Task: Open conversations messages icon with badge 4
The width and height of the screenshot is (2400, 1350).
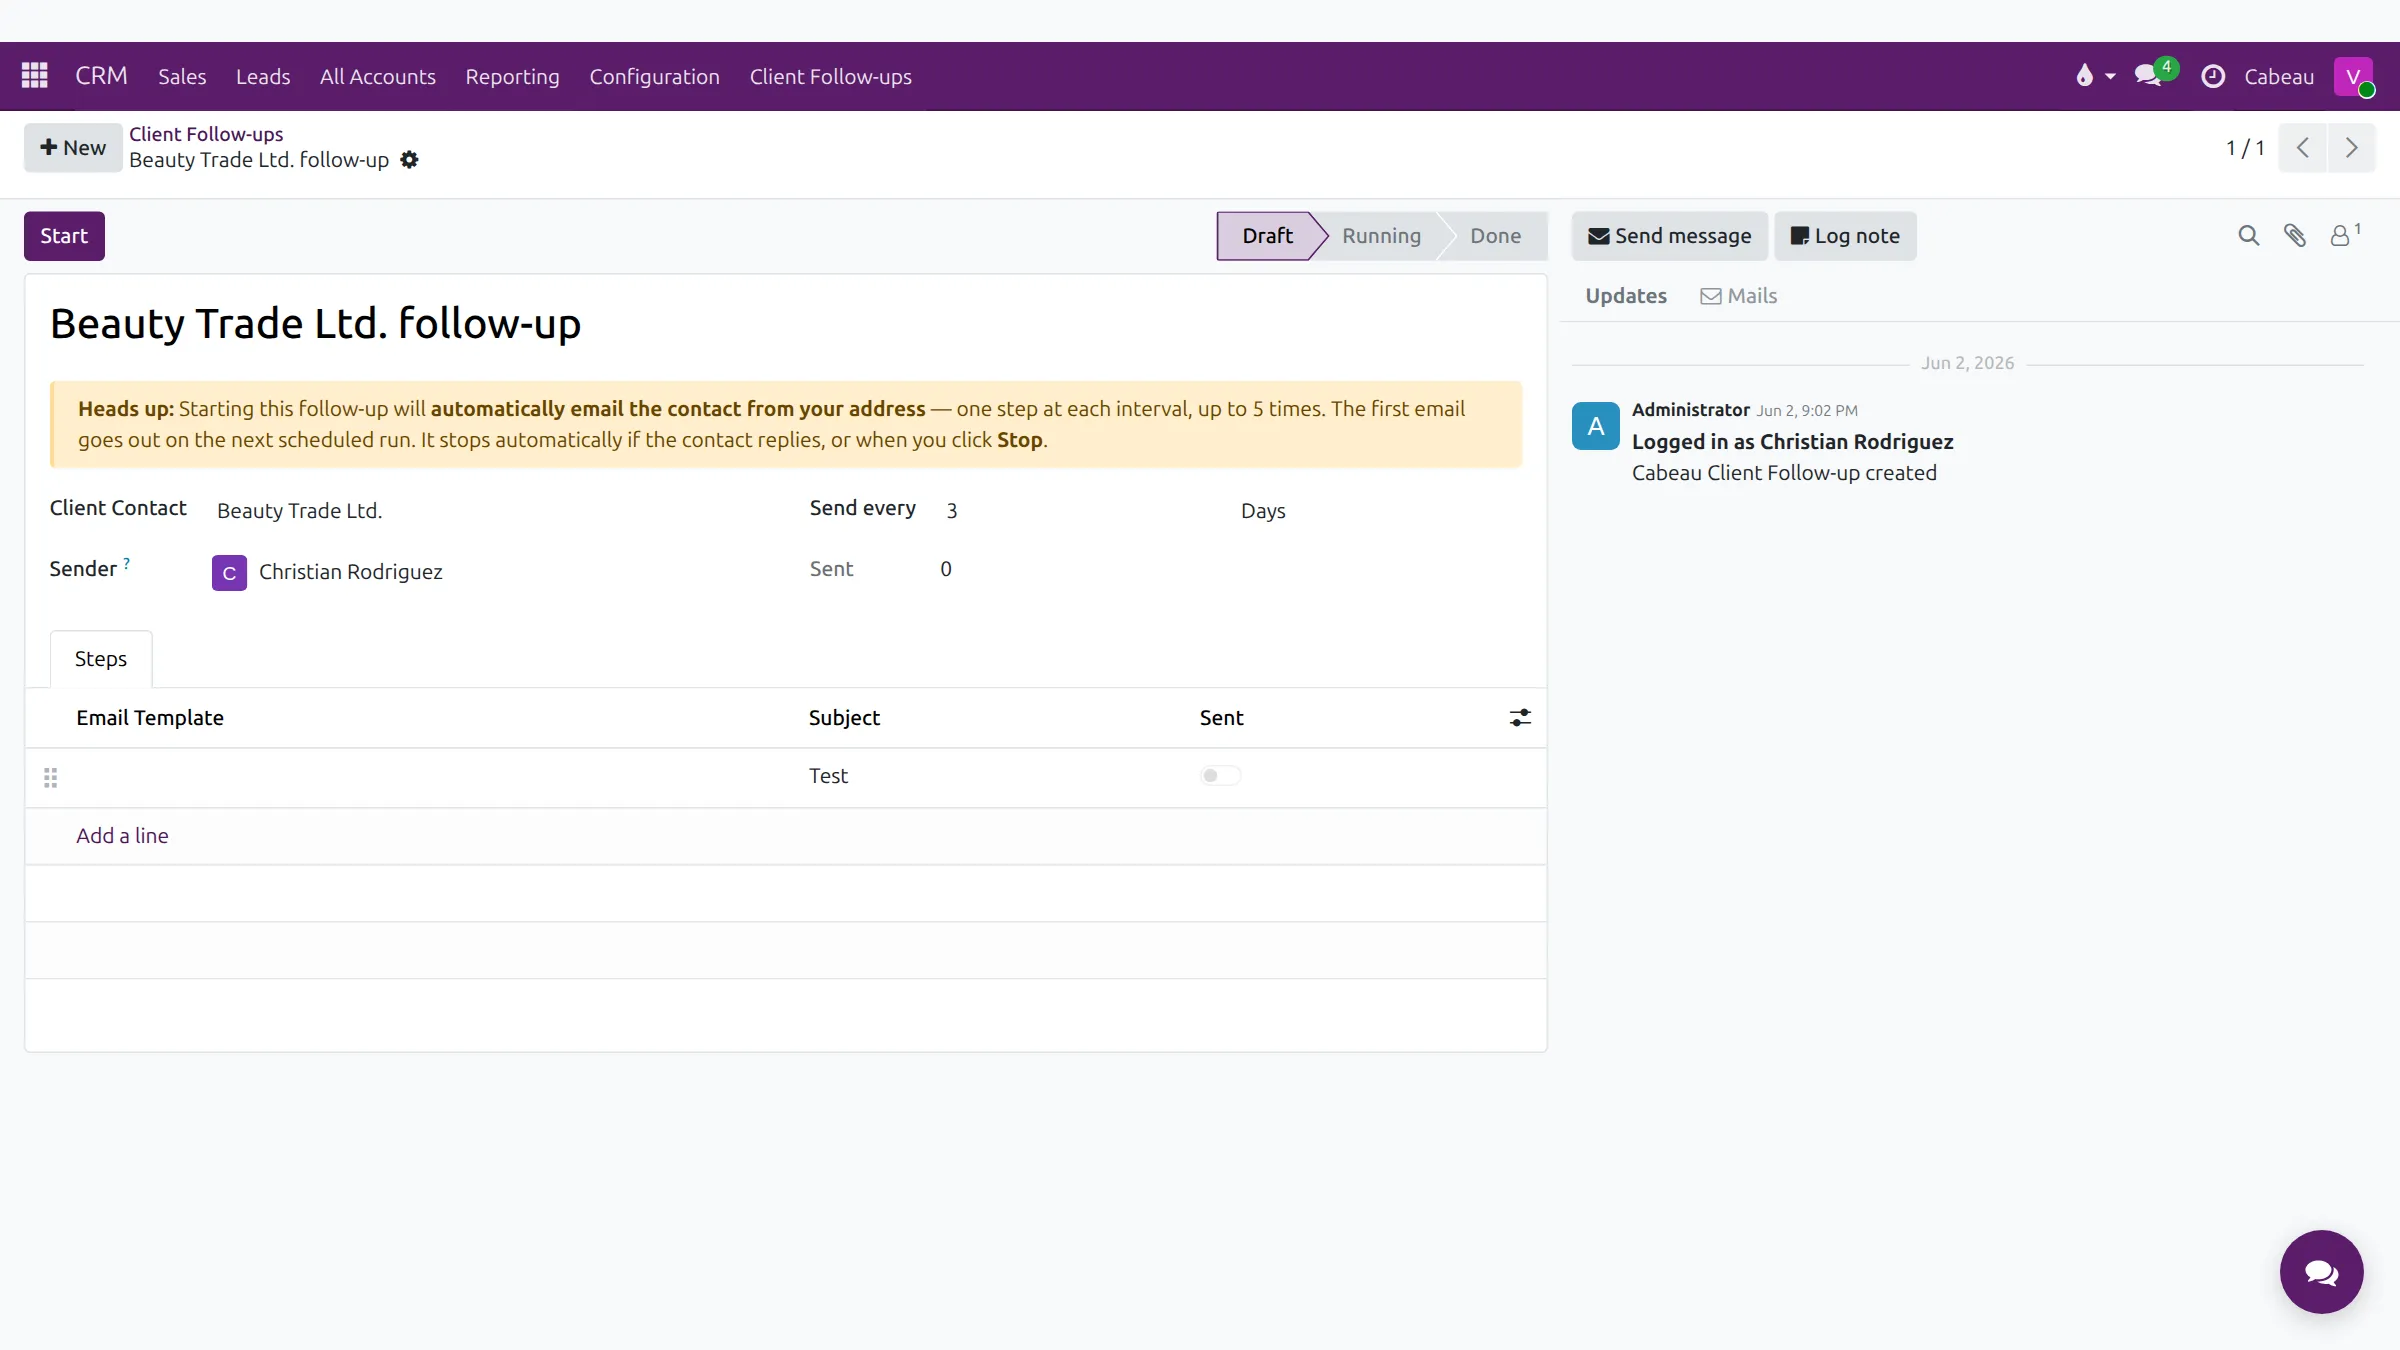Action: 2155,74
